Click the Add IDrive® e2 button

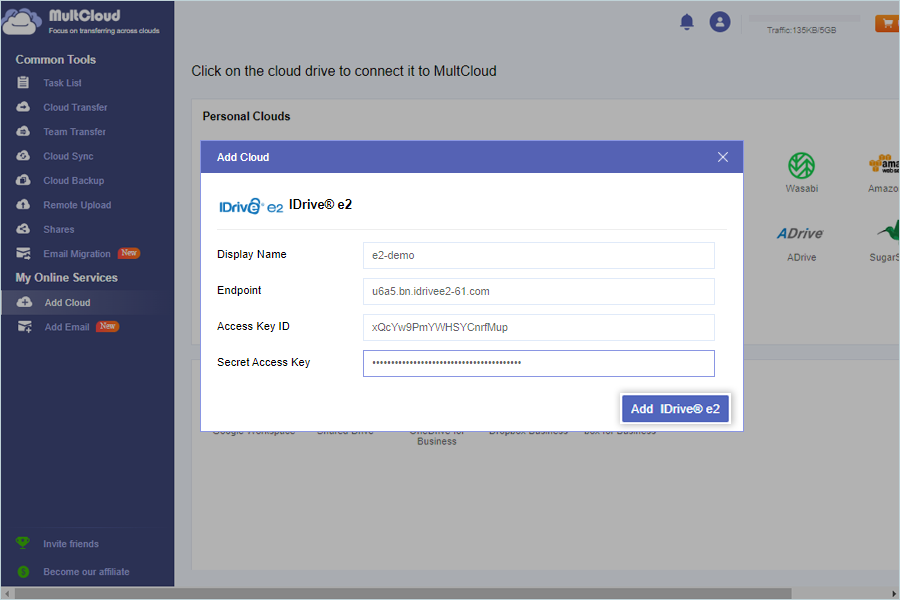click(675, 409)
